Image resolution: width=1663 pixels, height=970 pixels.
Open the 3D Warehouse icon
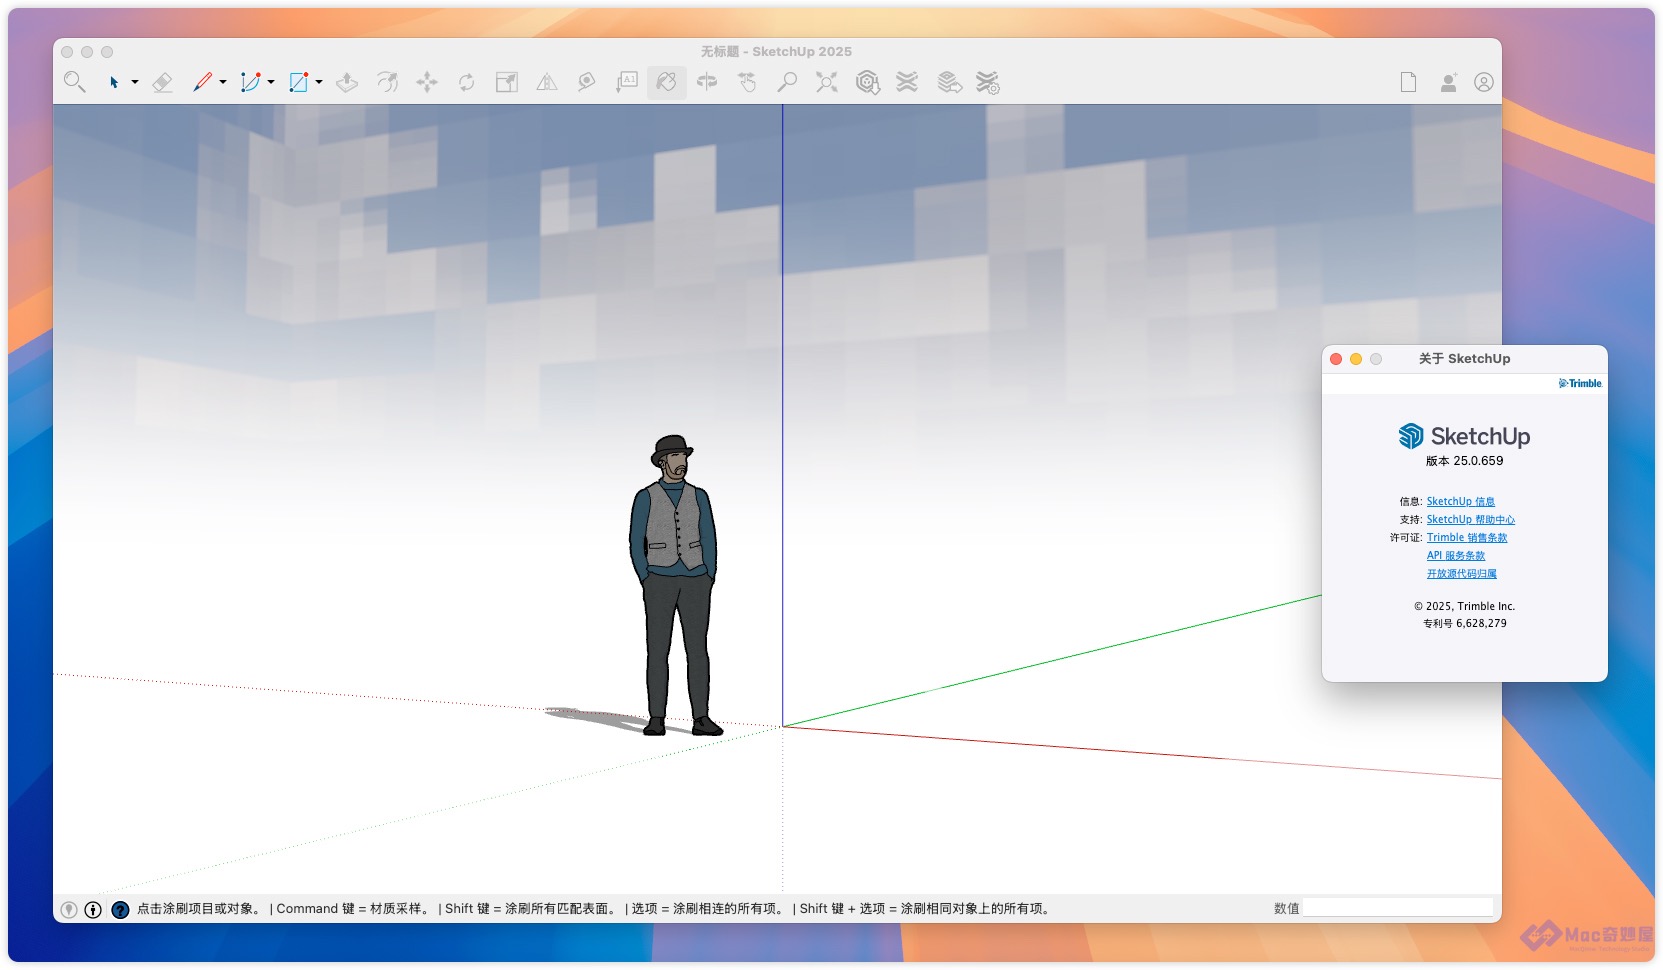pyautogui.click(x=868, y=82)
